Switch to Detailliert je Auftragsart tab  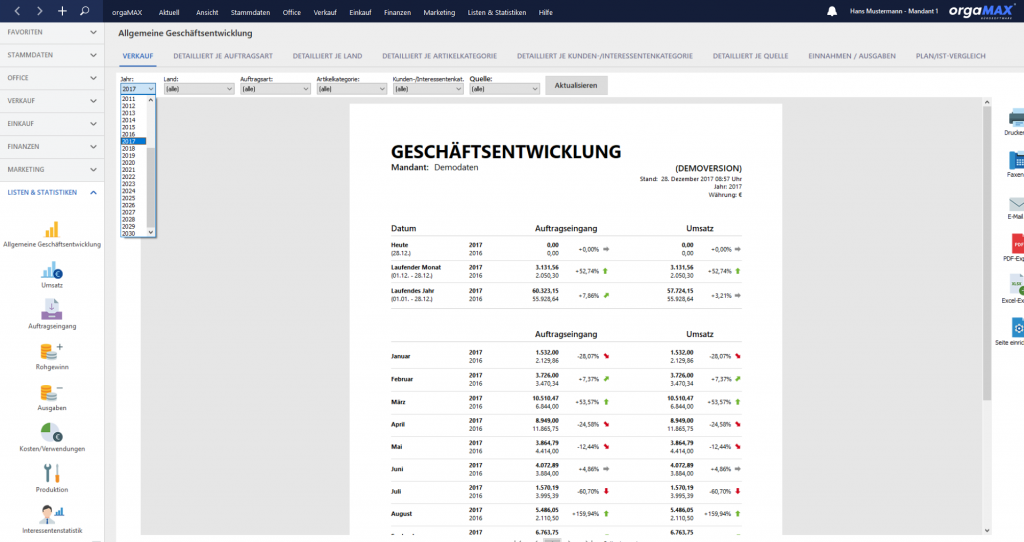[223, 56]
